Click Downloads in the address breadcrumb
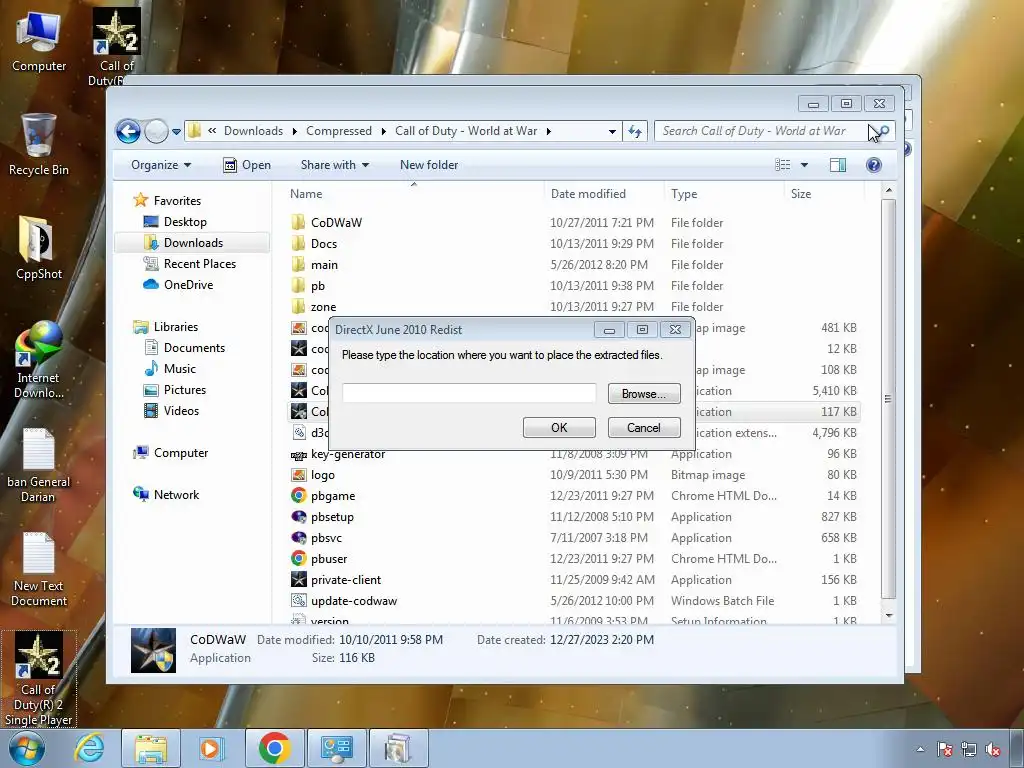This screenshot has height=768, width=1024. tap(253, 131)
